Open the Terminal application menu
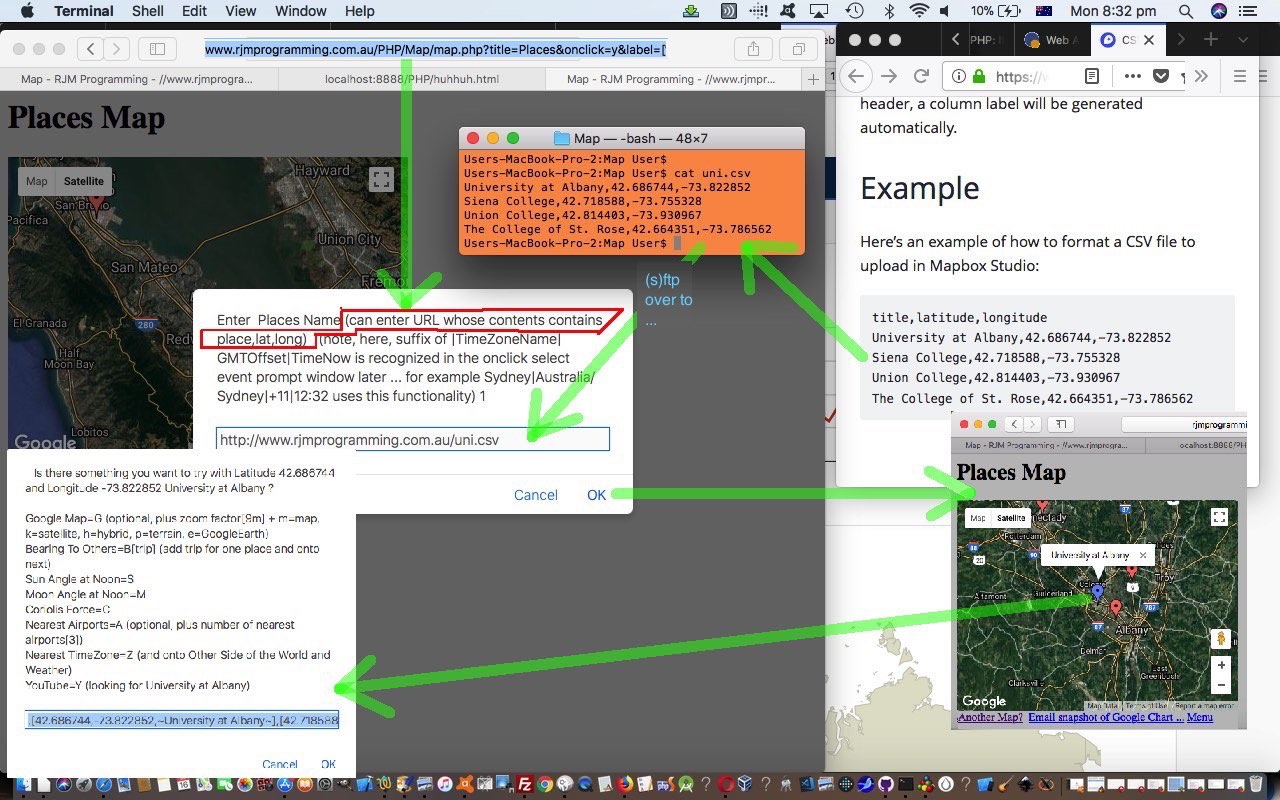The image size is (1280, 800). point(83,11)
